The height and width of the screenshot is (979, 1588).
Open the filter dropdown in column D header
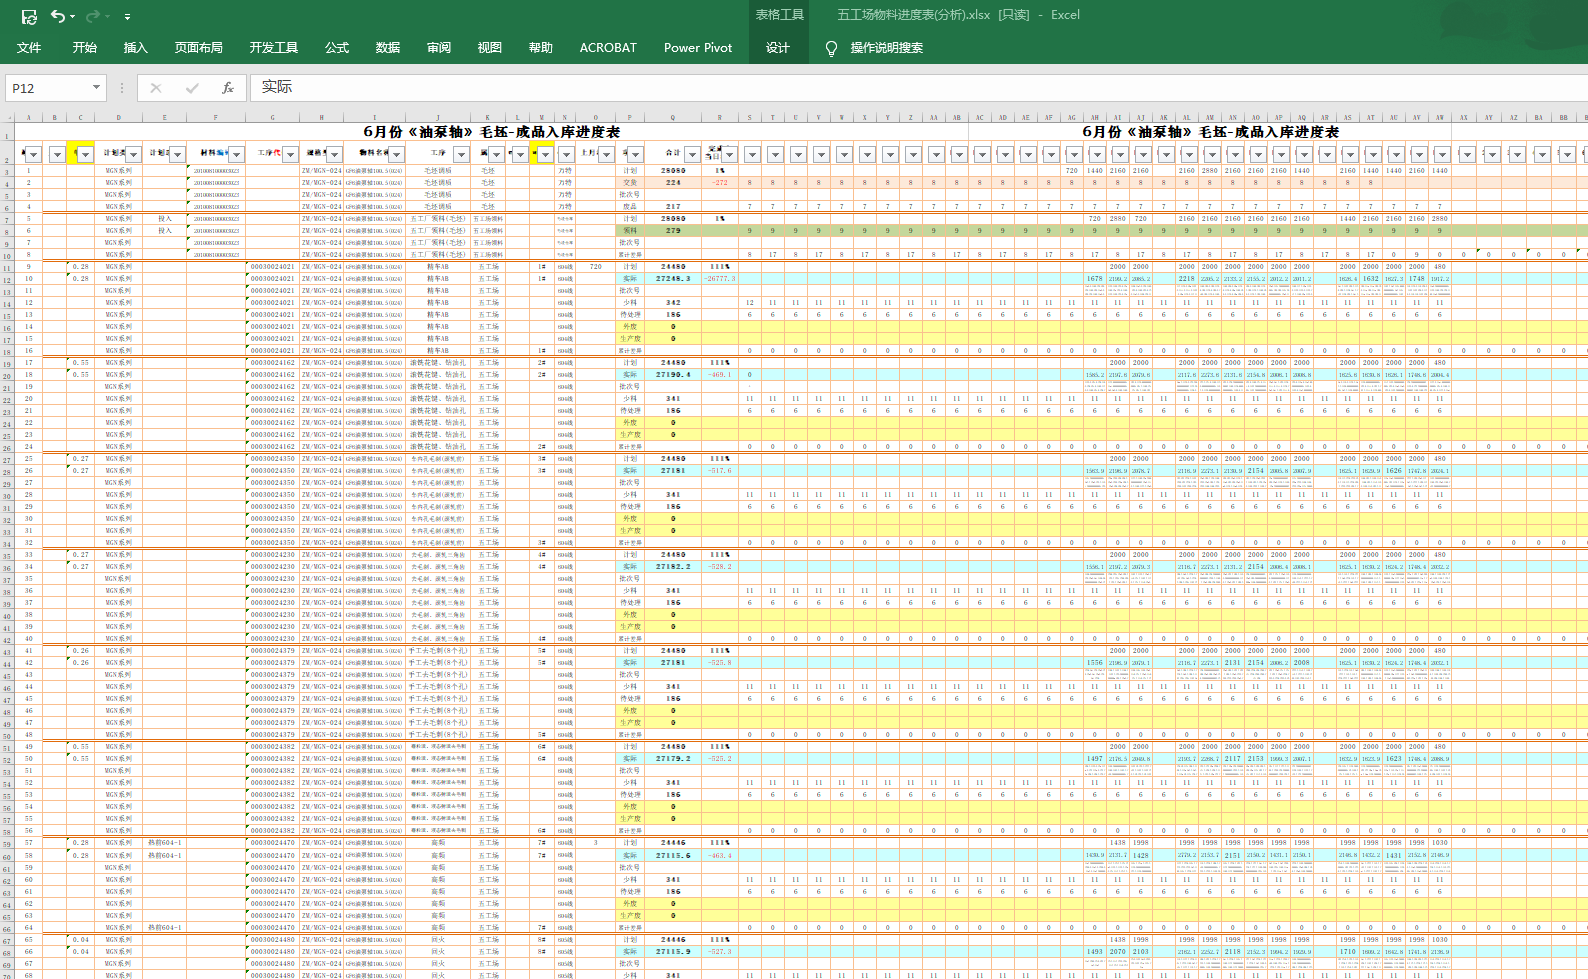click(132, 154)
